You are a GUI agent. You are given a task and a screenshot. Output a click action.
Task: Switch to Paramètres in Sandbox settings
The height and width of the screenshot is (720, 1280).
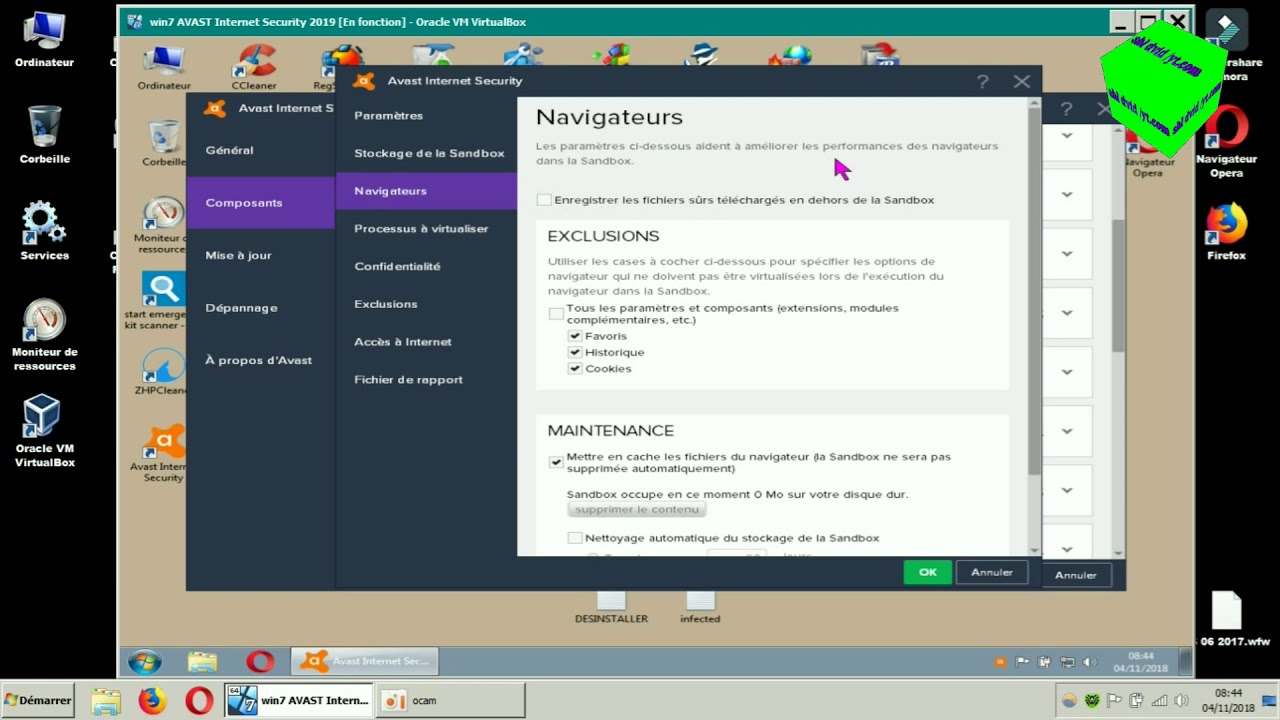coord(426,116)
